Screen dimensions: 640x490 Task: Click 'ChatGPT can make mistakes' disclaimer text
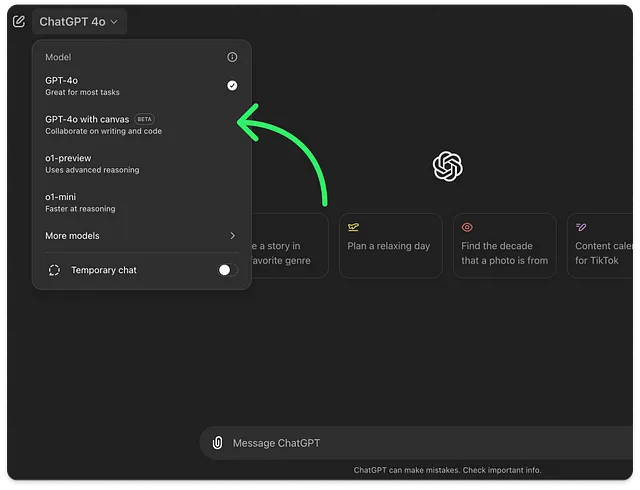pos(447,470)
